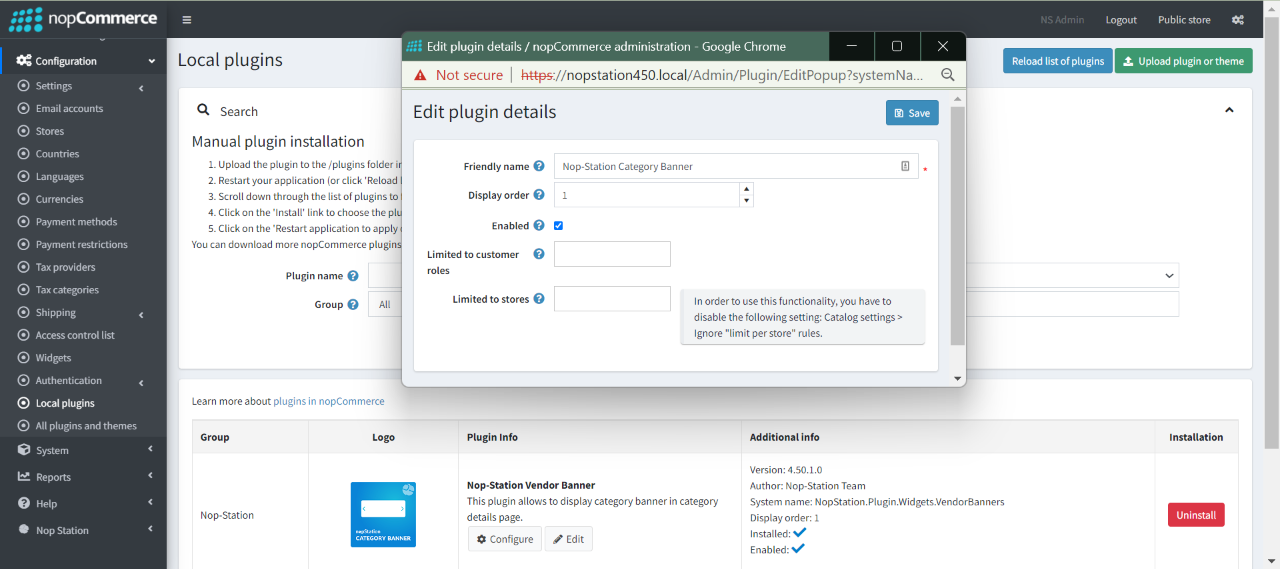The image size is (1280, 569).
Task: Expand the System menu
Action: pos(83,450)
